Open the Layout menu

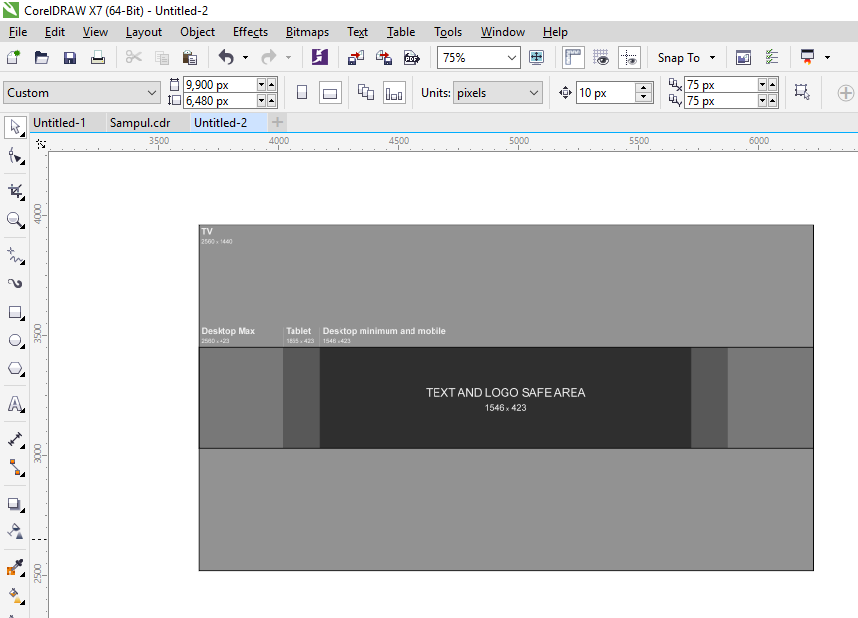[144, 32]
